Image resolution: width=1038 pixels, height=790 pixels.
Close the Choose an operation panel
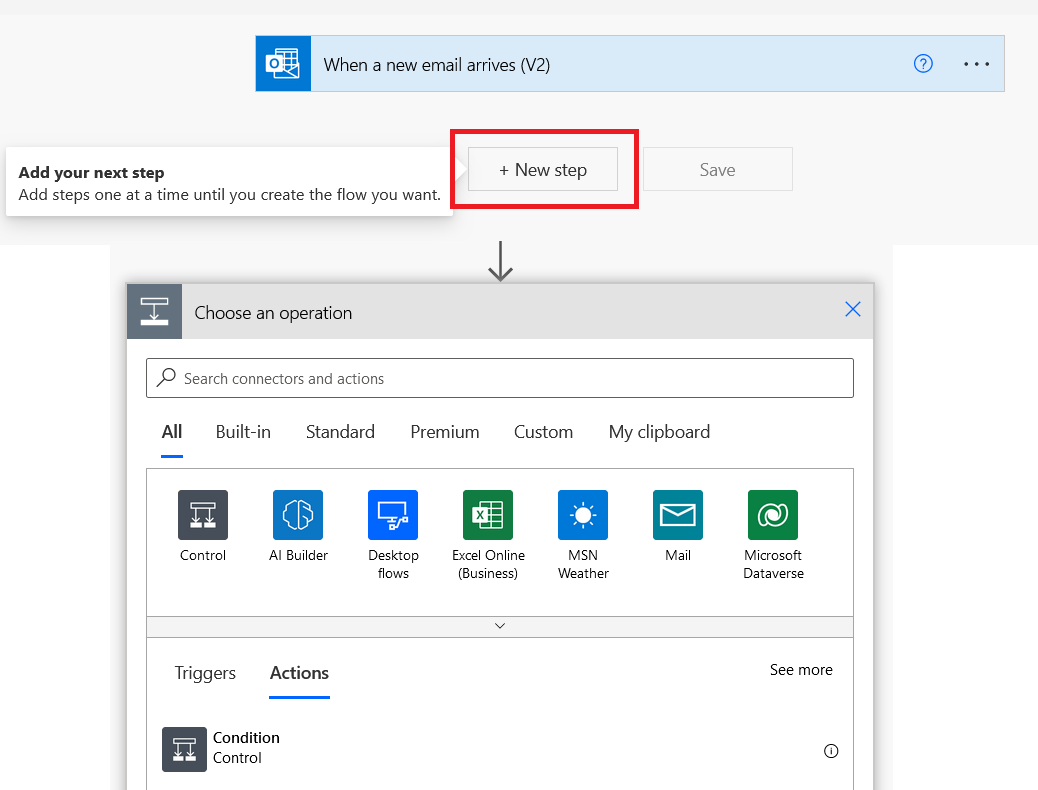(x=853, y=309)
